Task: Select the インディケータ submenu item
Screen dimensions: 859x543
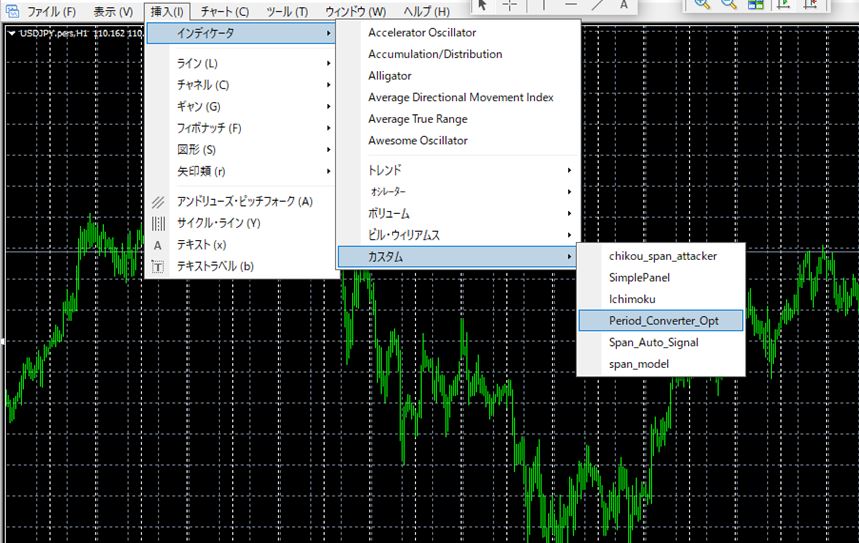Action: (242, 33)
